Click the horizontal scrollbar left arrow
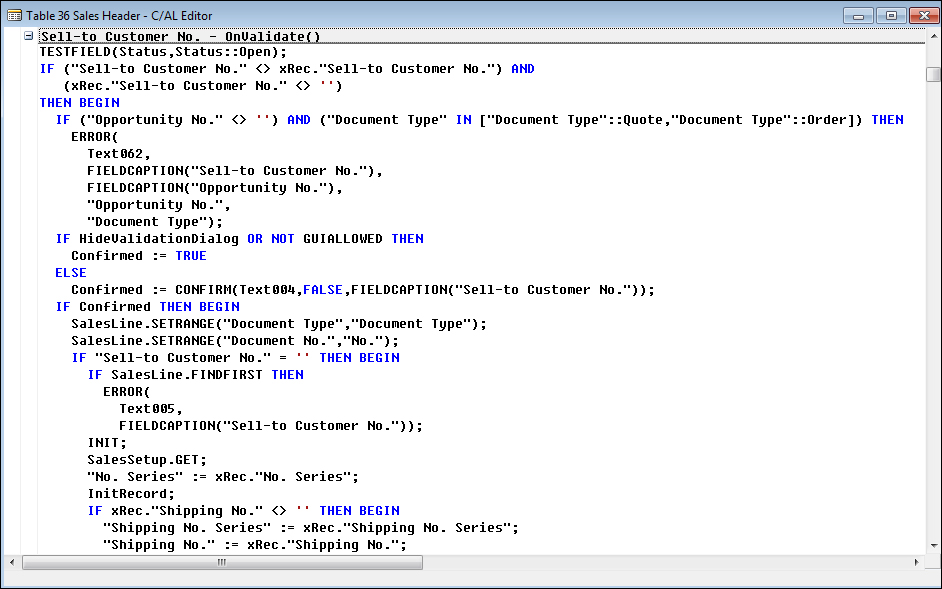Image resolution: width=942 pixels, height=589 pixels. pyautogui.click(x=12, y=563)
